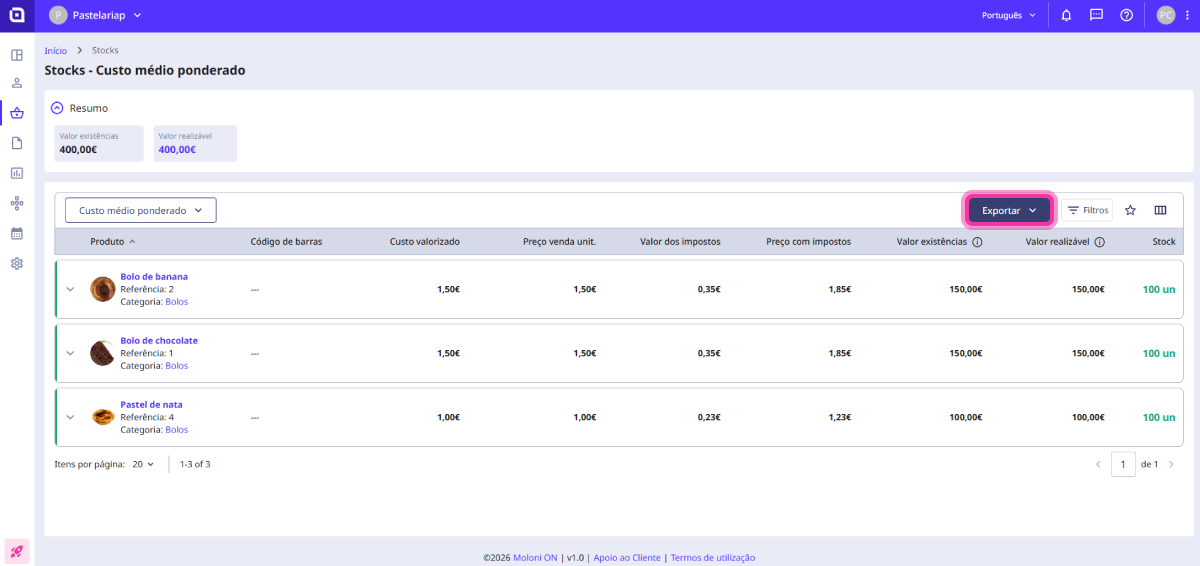1200x566 pixels.
Task: Open the Filtros button
Action: [x=1087, y=210]
